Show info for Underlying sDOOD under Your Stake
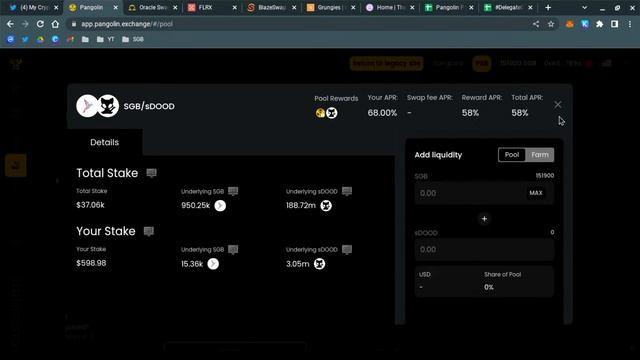The image size is (640, 360). pos(347,250)
